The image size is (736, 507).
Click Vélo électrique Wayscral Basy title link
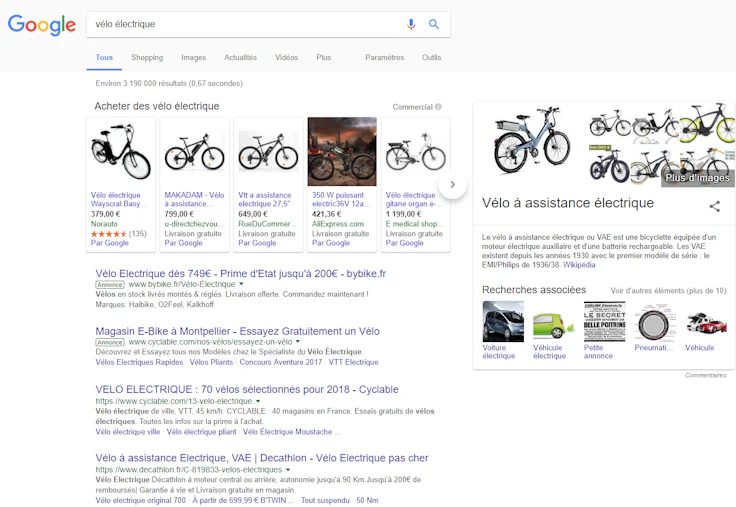click(x=119, y=200)
